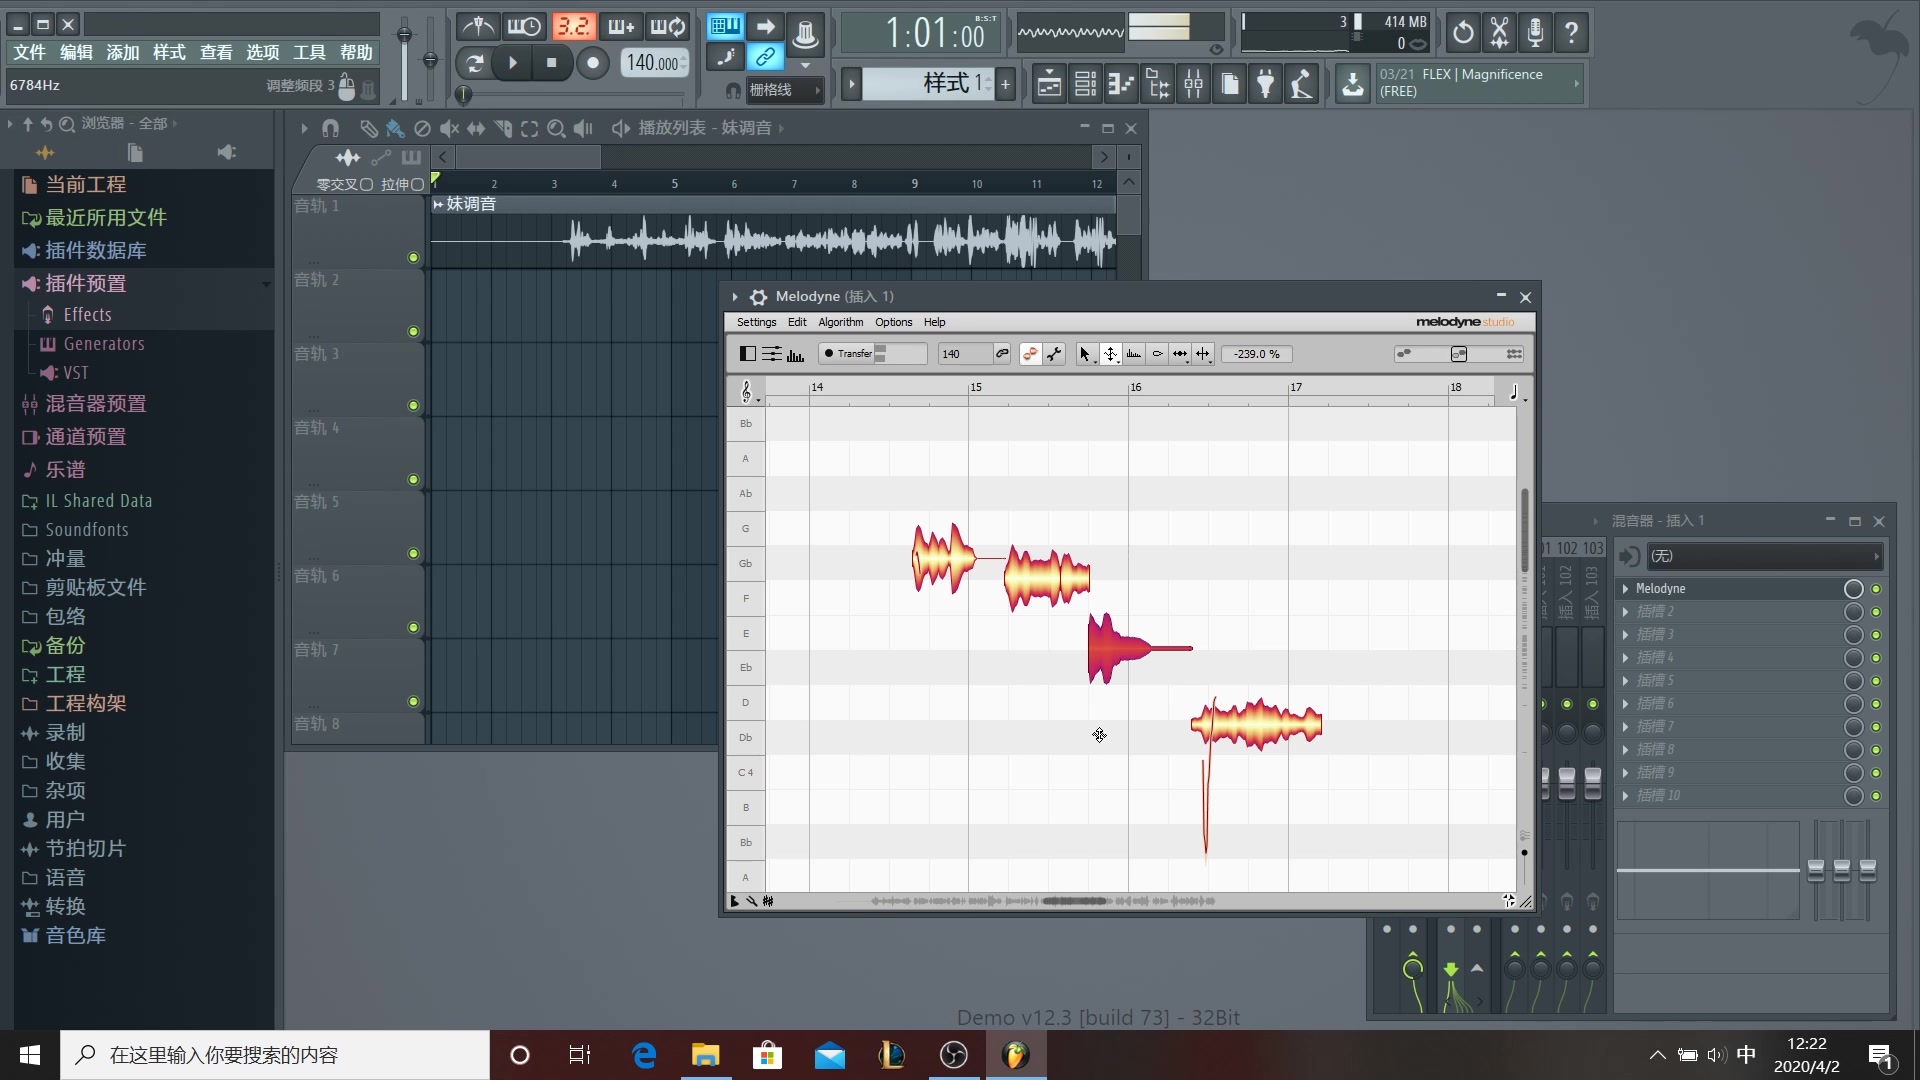Open the Generators folder in browser

click(x=103, y=344)
